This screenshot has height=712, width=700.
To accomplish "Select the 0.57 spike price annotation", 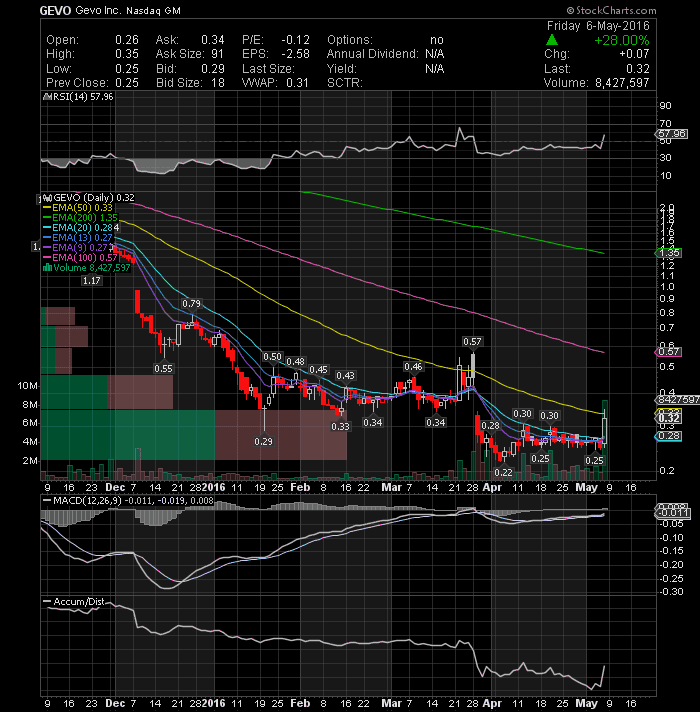I will click(472, 341).
